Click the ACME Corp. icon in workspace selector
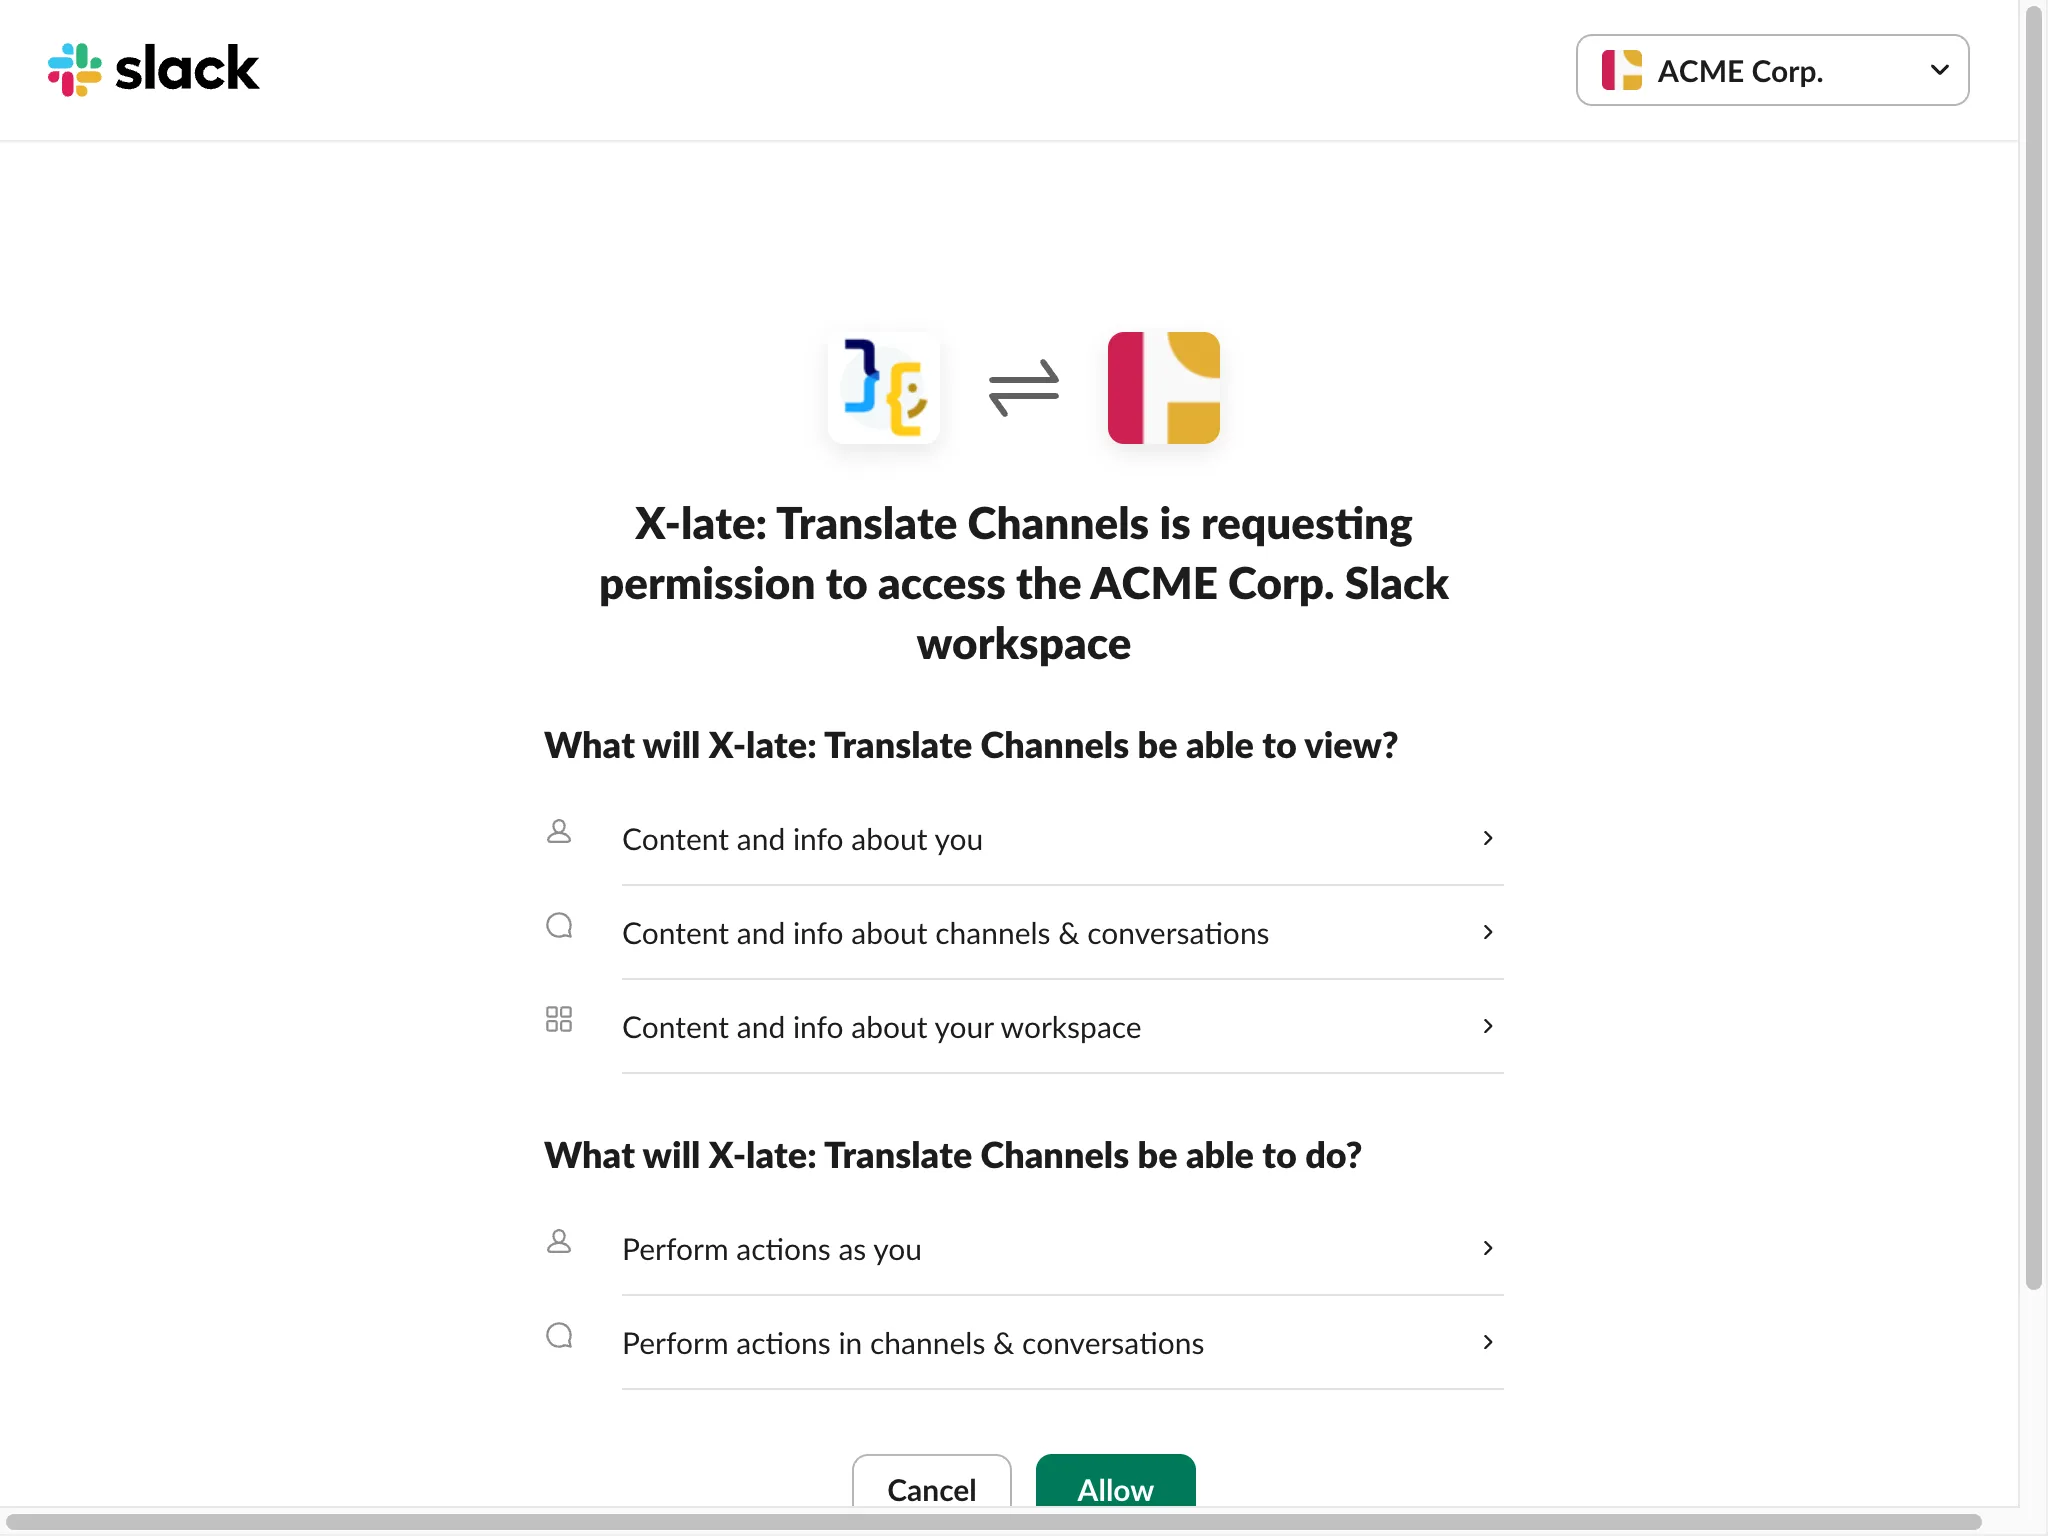The image size is (2048, 1536). (x=1622, y=70)
